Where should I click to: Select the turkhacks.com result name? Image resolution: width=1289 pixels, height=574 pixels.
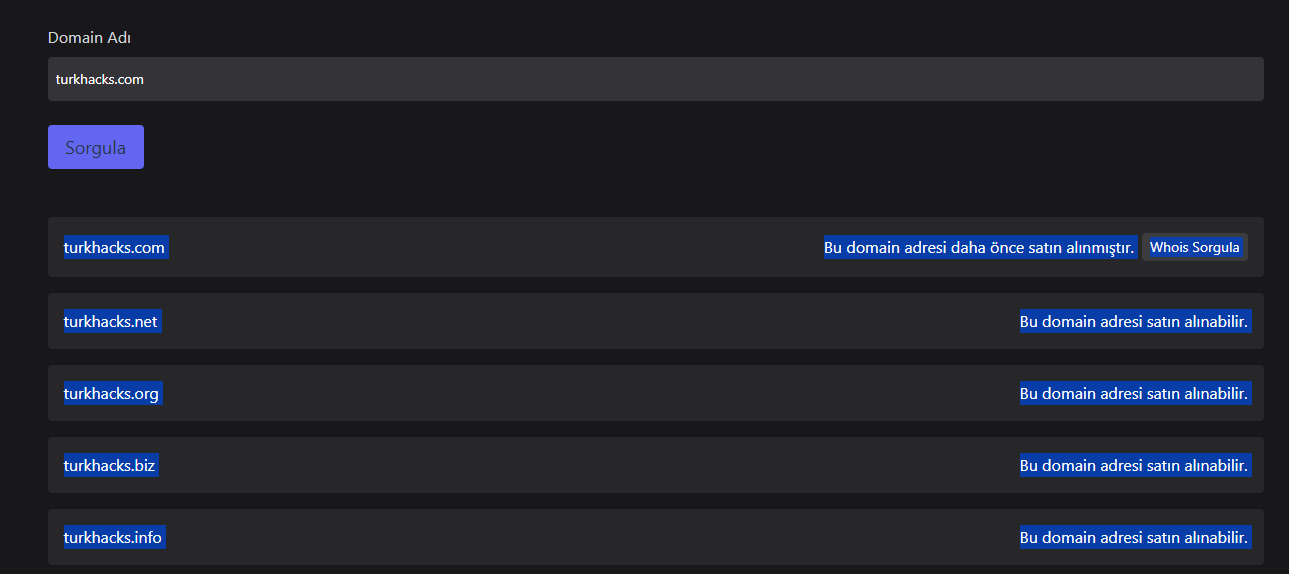[115, 247]
